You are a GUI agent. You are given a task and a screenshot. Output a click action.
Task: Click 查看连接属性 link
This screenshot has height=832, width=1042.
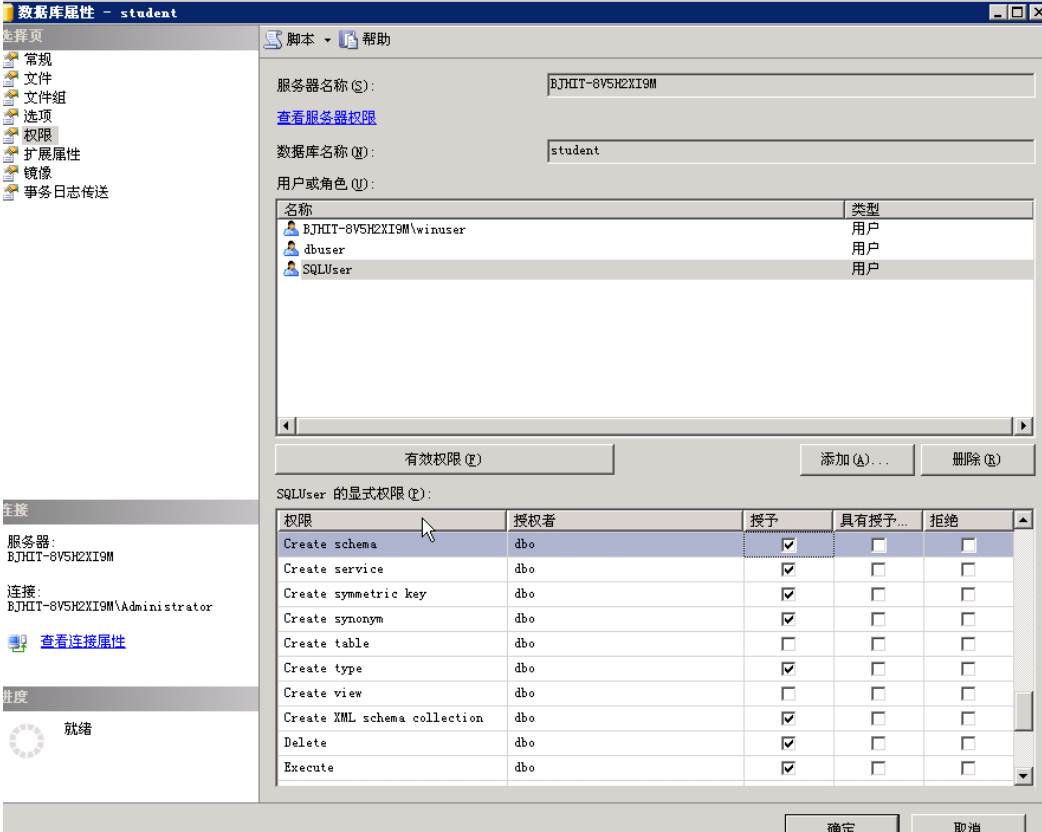[x=83, y=641]
